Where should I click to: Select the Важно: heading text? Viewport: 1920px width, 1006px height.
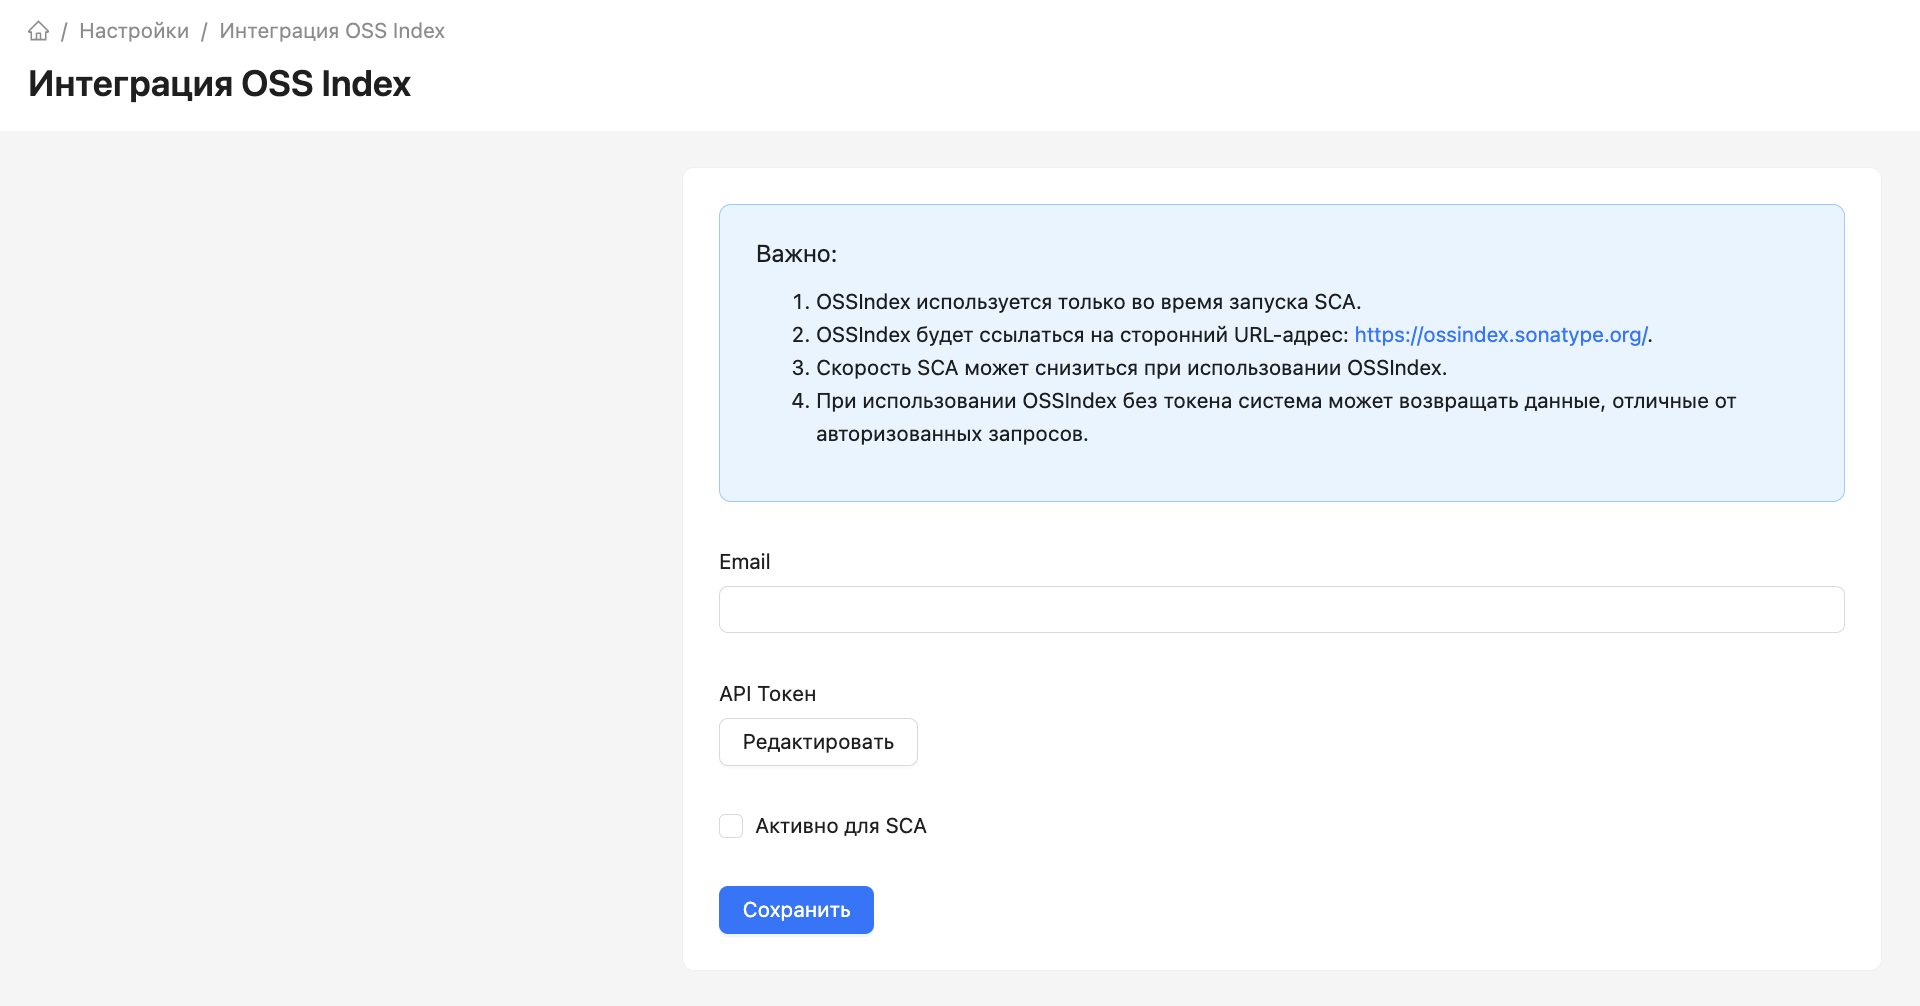click(x=796, y=254)
